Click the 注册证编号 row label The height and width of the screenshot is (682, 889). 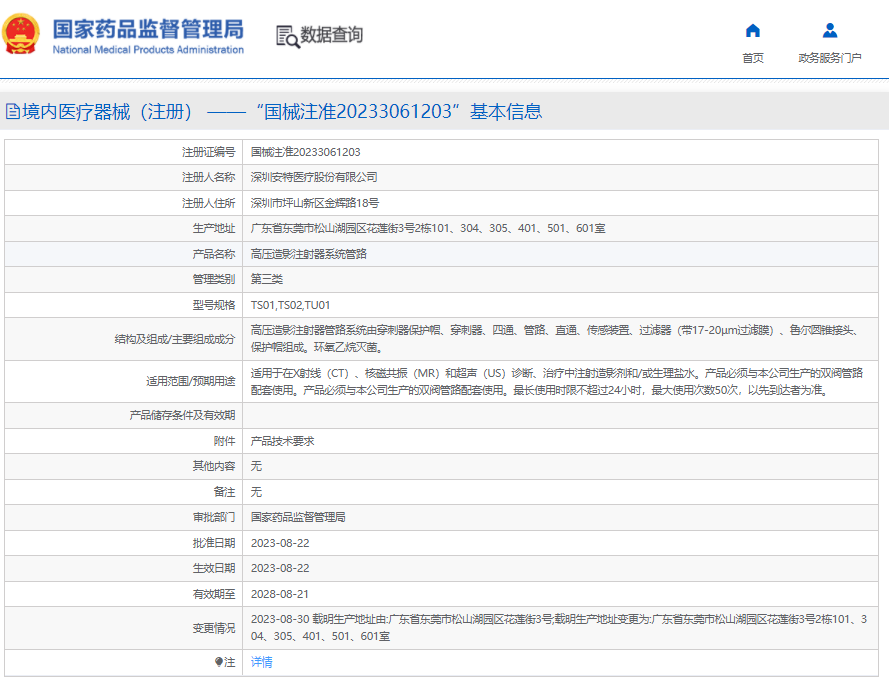pos(208,152)
